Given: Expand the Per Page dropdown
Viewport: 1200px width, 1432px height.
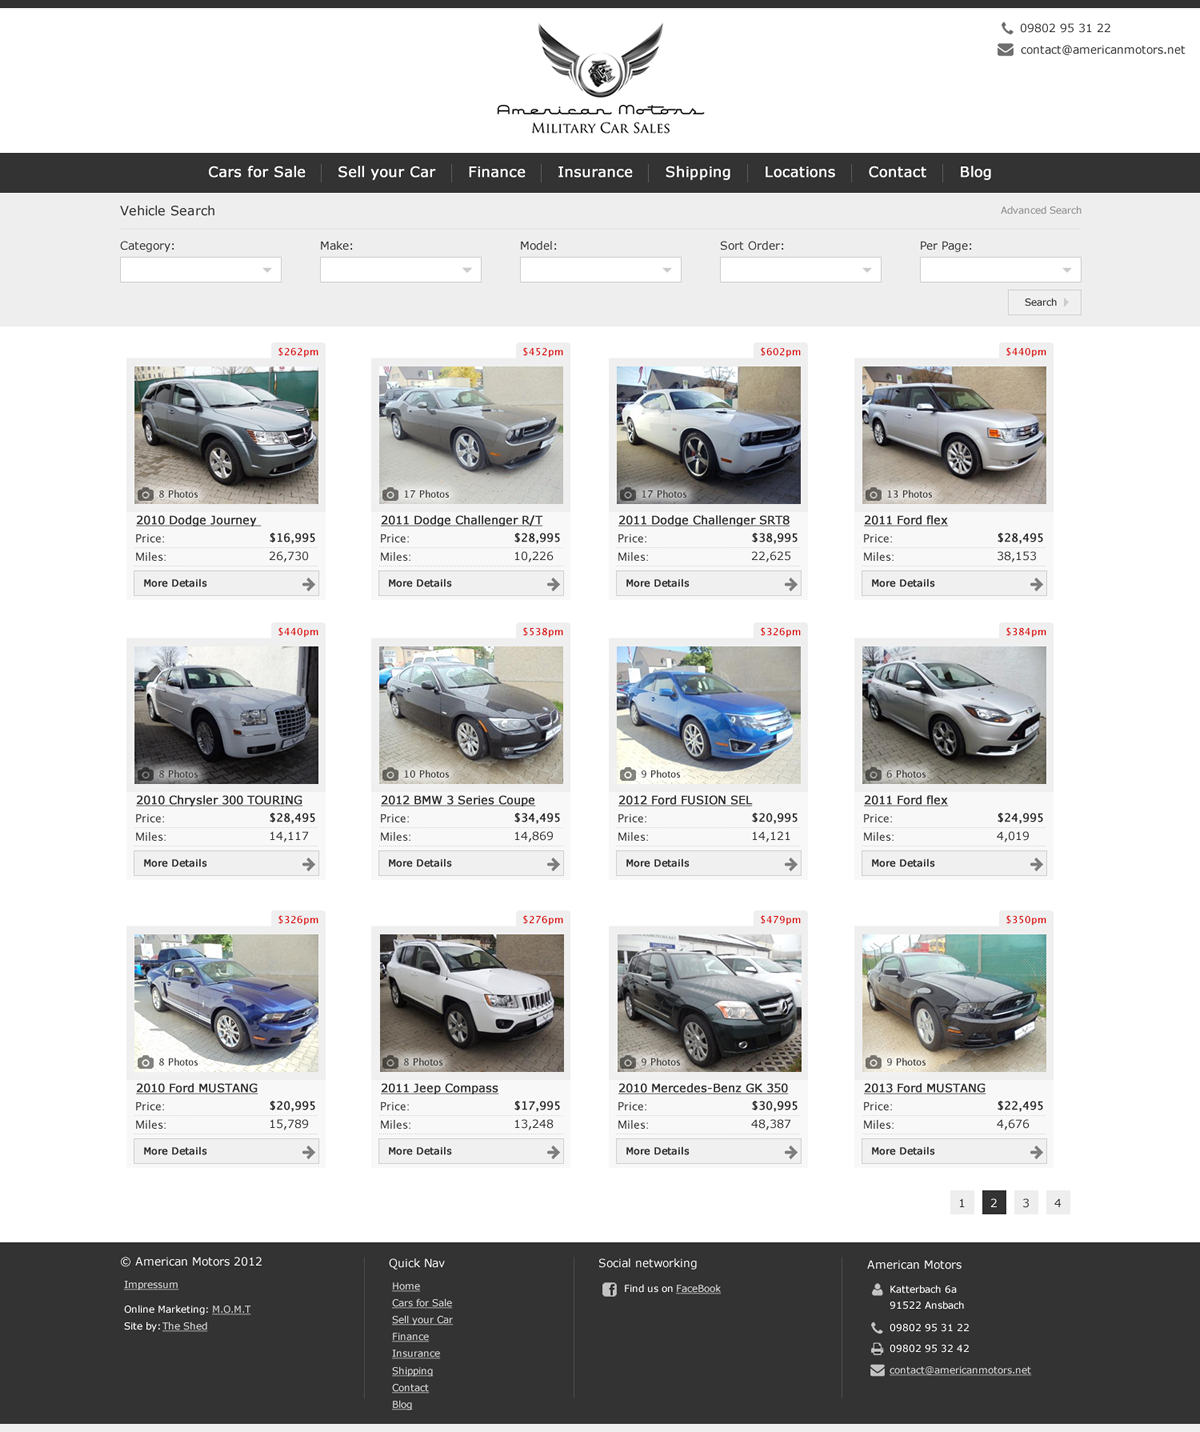Looking at the screenshot, I should 1000,270.
